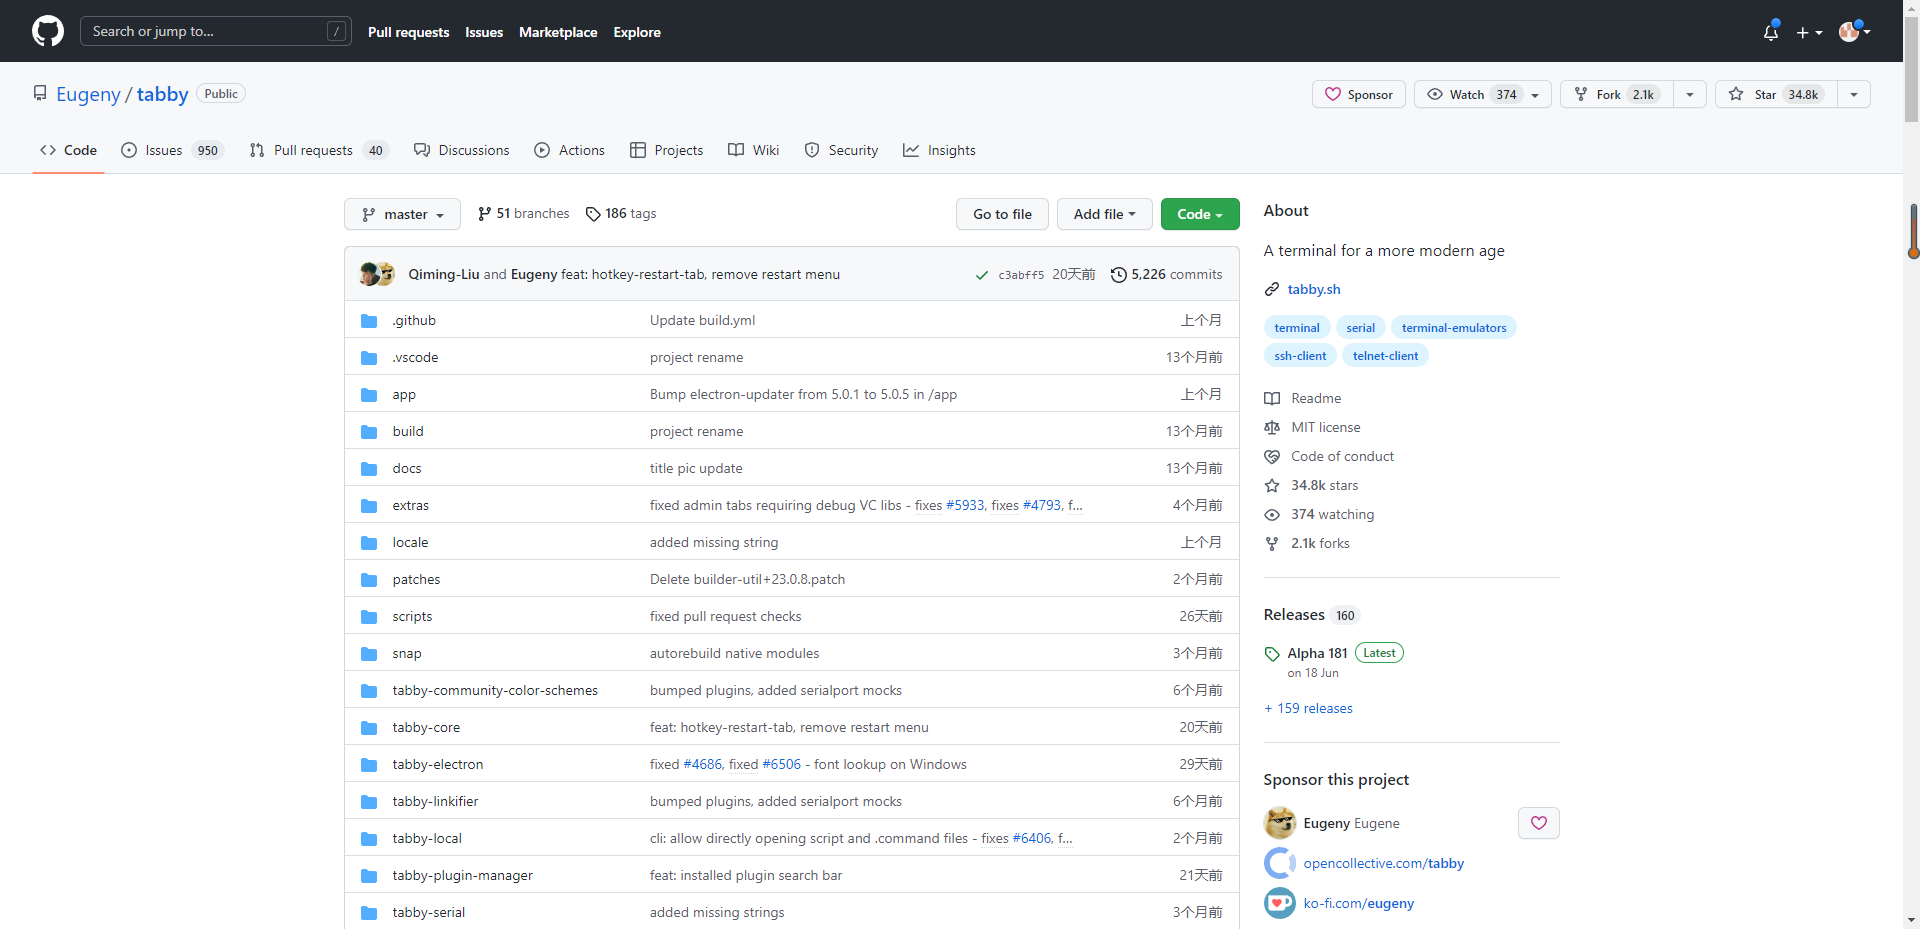Click the Go to file button
1920x929 pixels.
(x=1002, y=214)
